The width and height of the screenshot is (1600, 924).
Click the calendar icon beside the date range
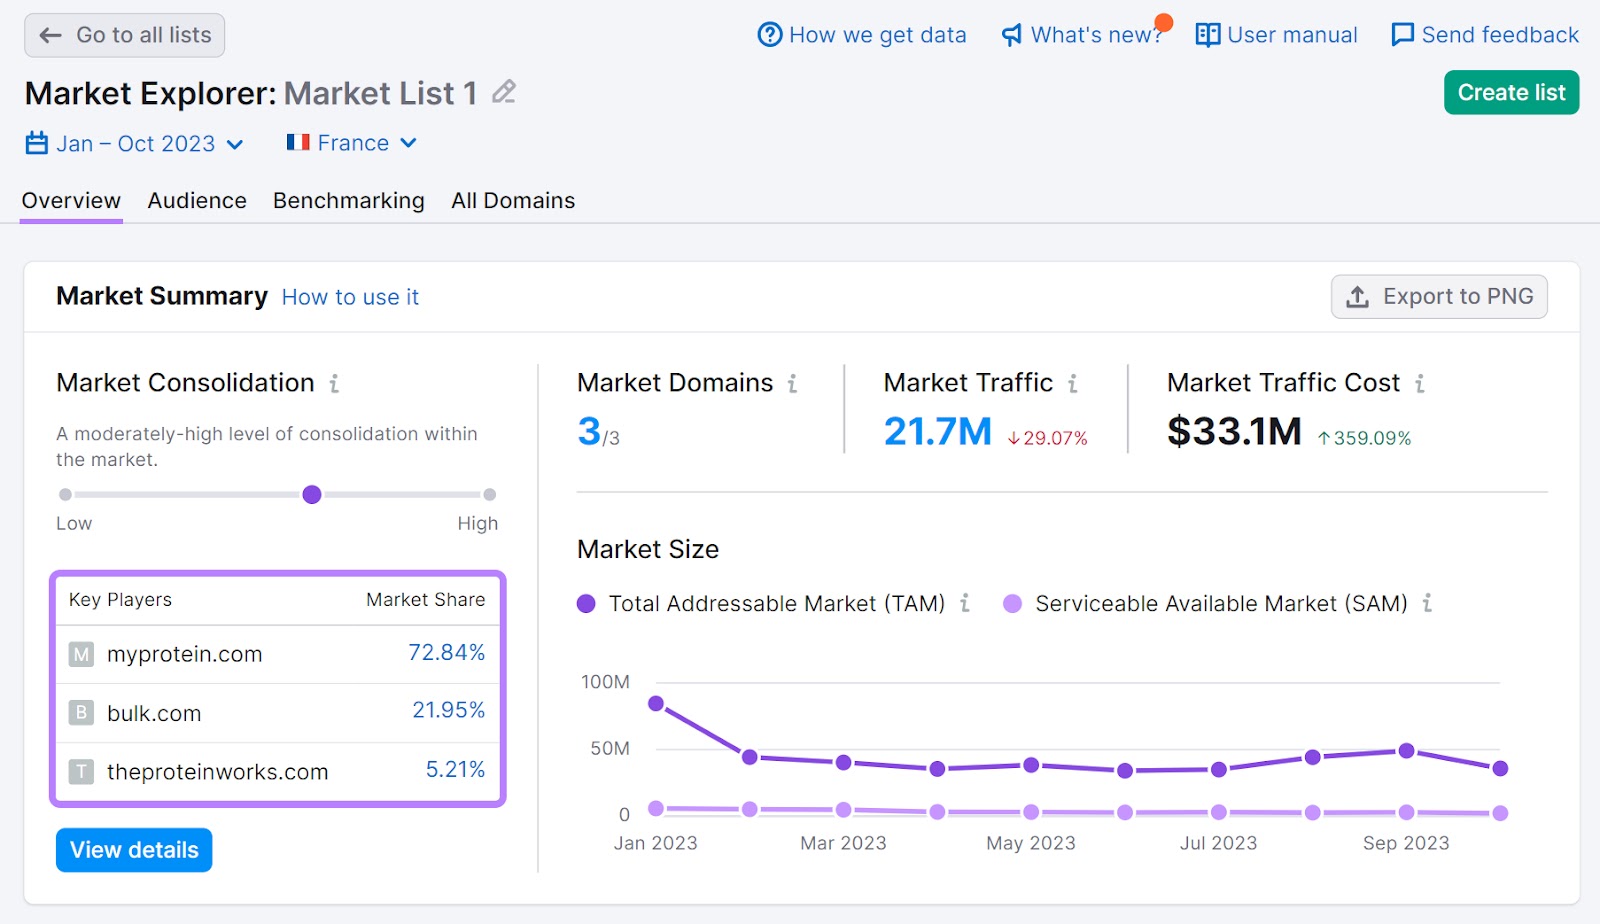click(35, 142)
